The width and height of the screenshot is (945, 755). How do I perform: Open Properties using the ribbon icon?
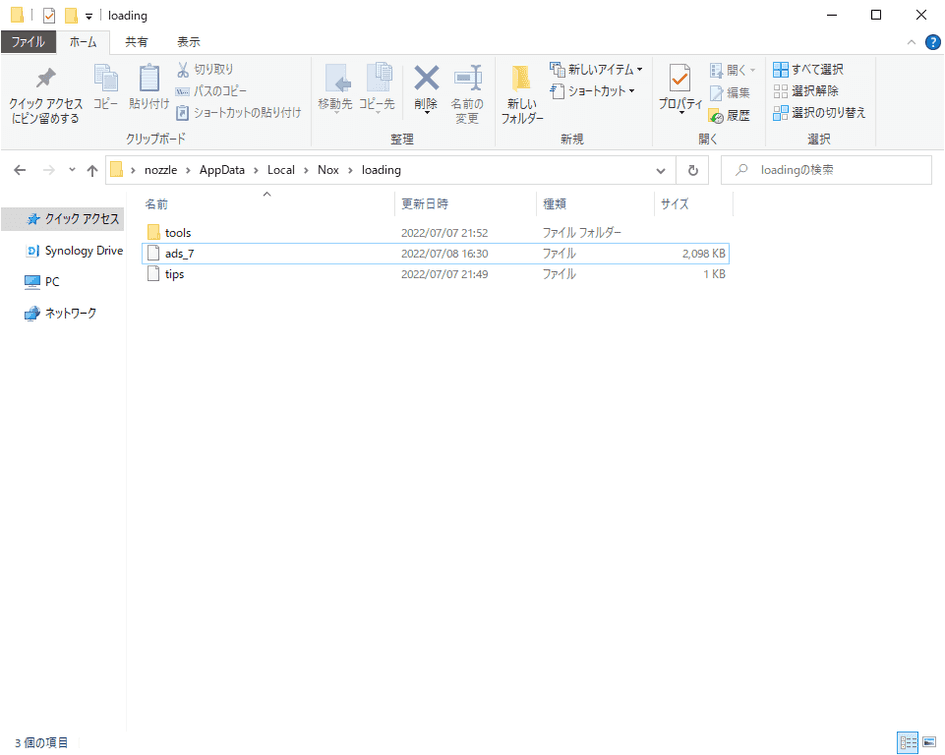(679, 90)
